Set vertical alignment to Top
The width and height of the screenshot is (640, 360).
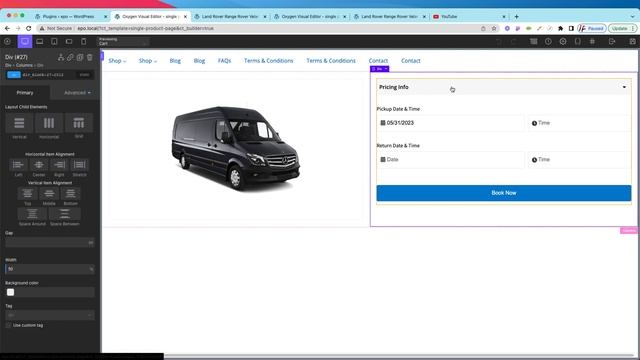tap(27, 193)
